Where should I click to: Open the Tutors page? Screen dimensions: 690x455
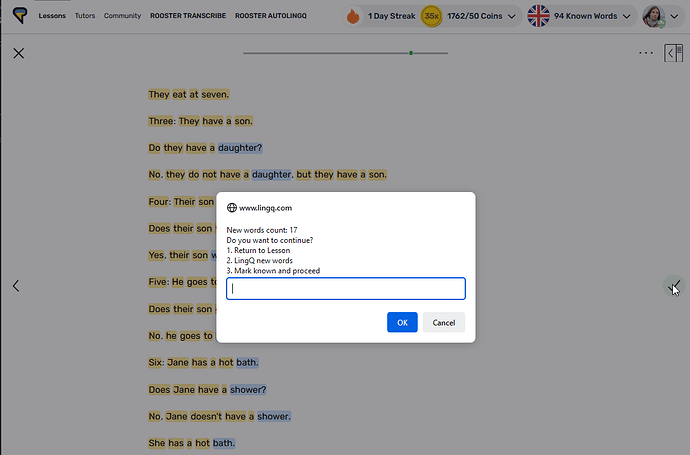85,16
